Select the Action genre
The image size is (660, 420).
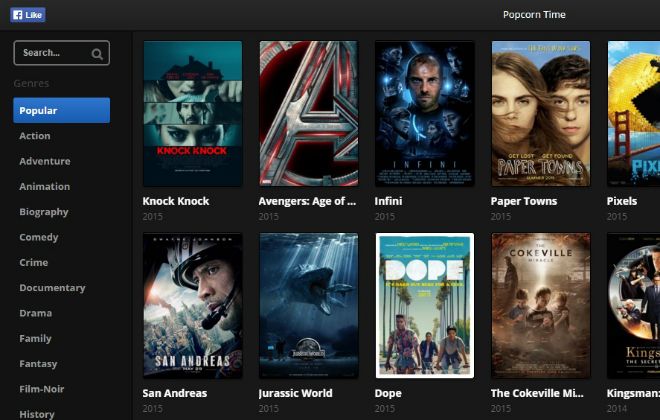35,136
